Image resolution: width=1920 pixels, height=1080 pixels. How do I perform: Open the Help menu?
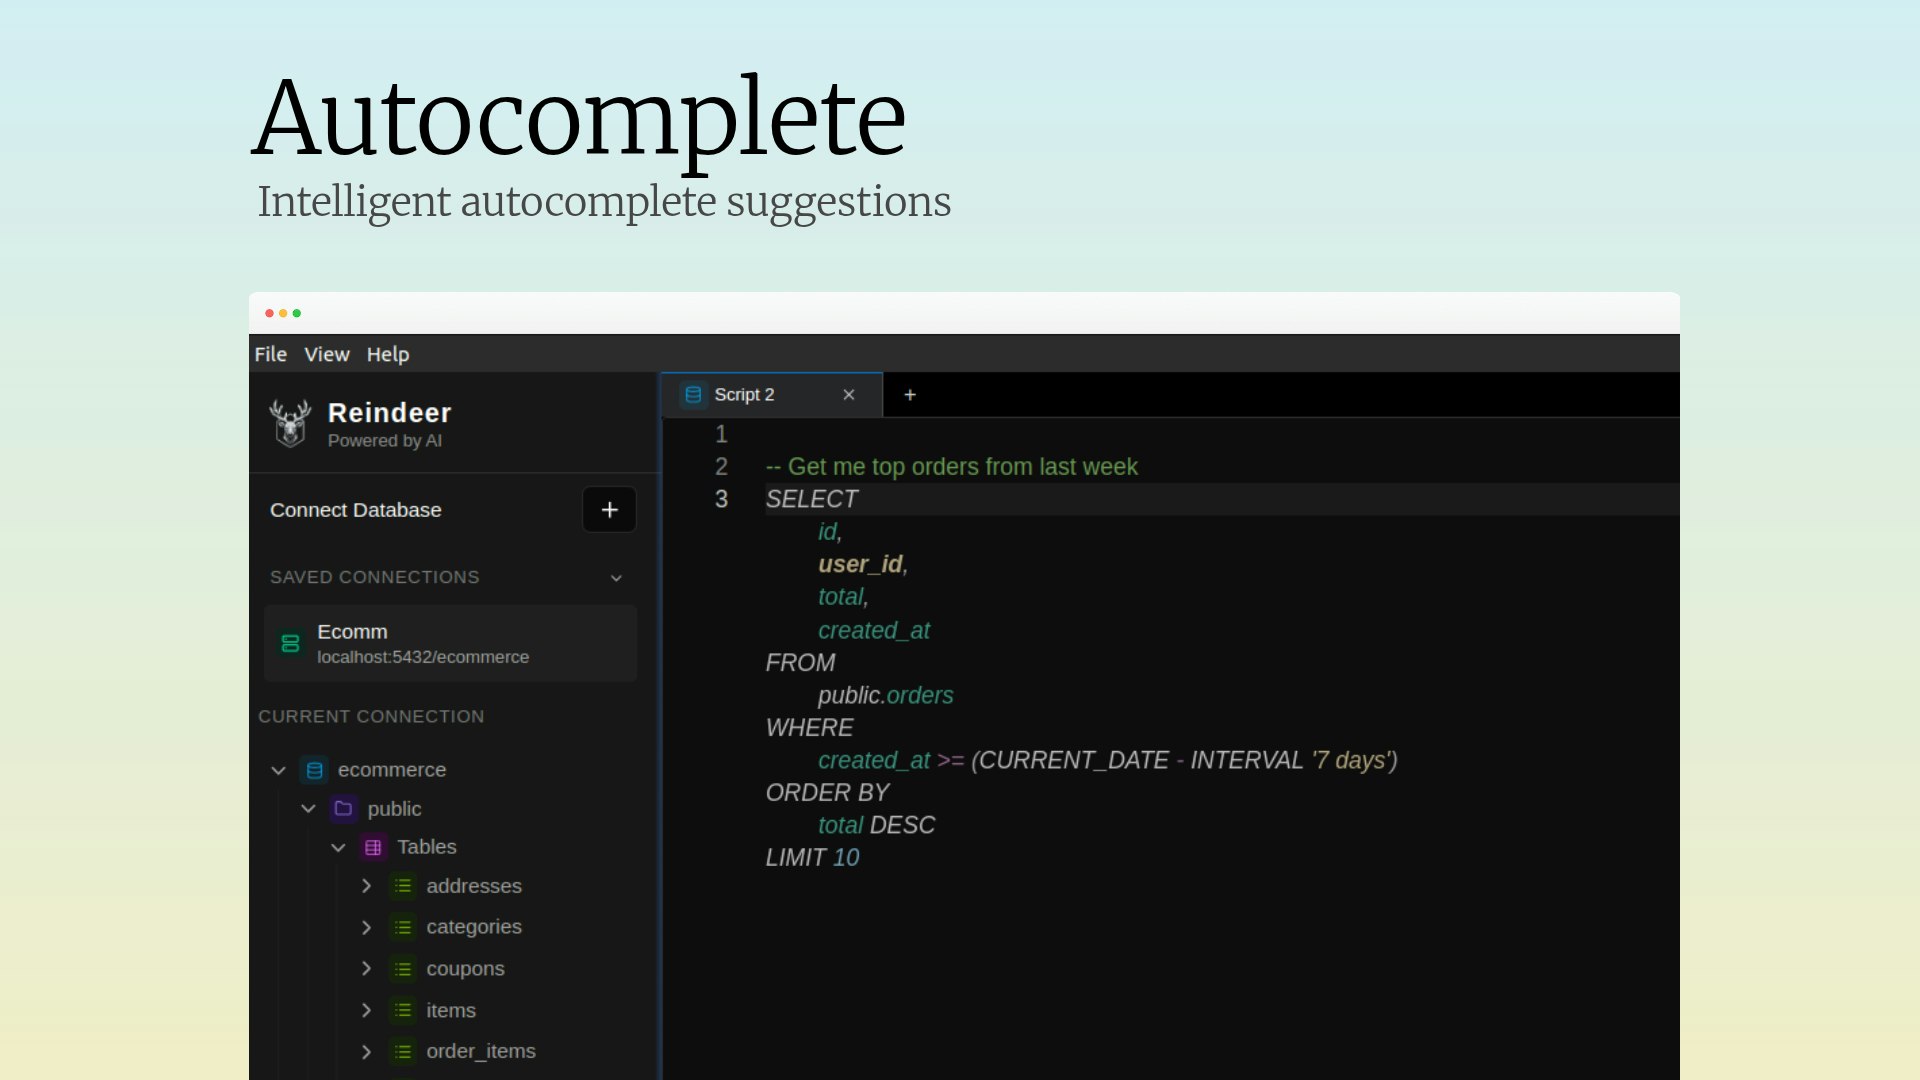coord(387,354)
